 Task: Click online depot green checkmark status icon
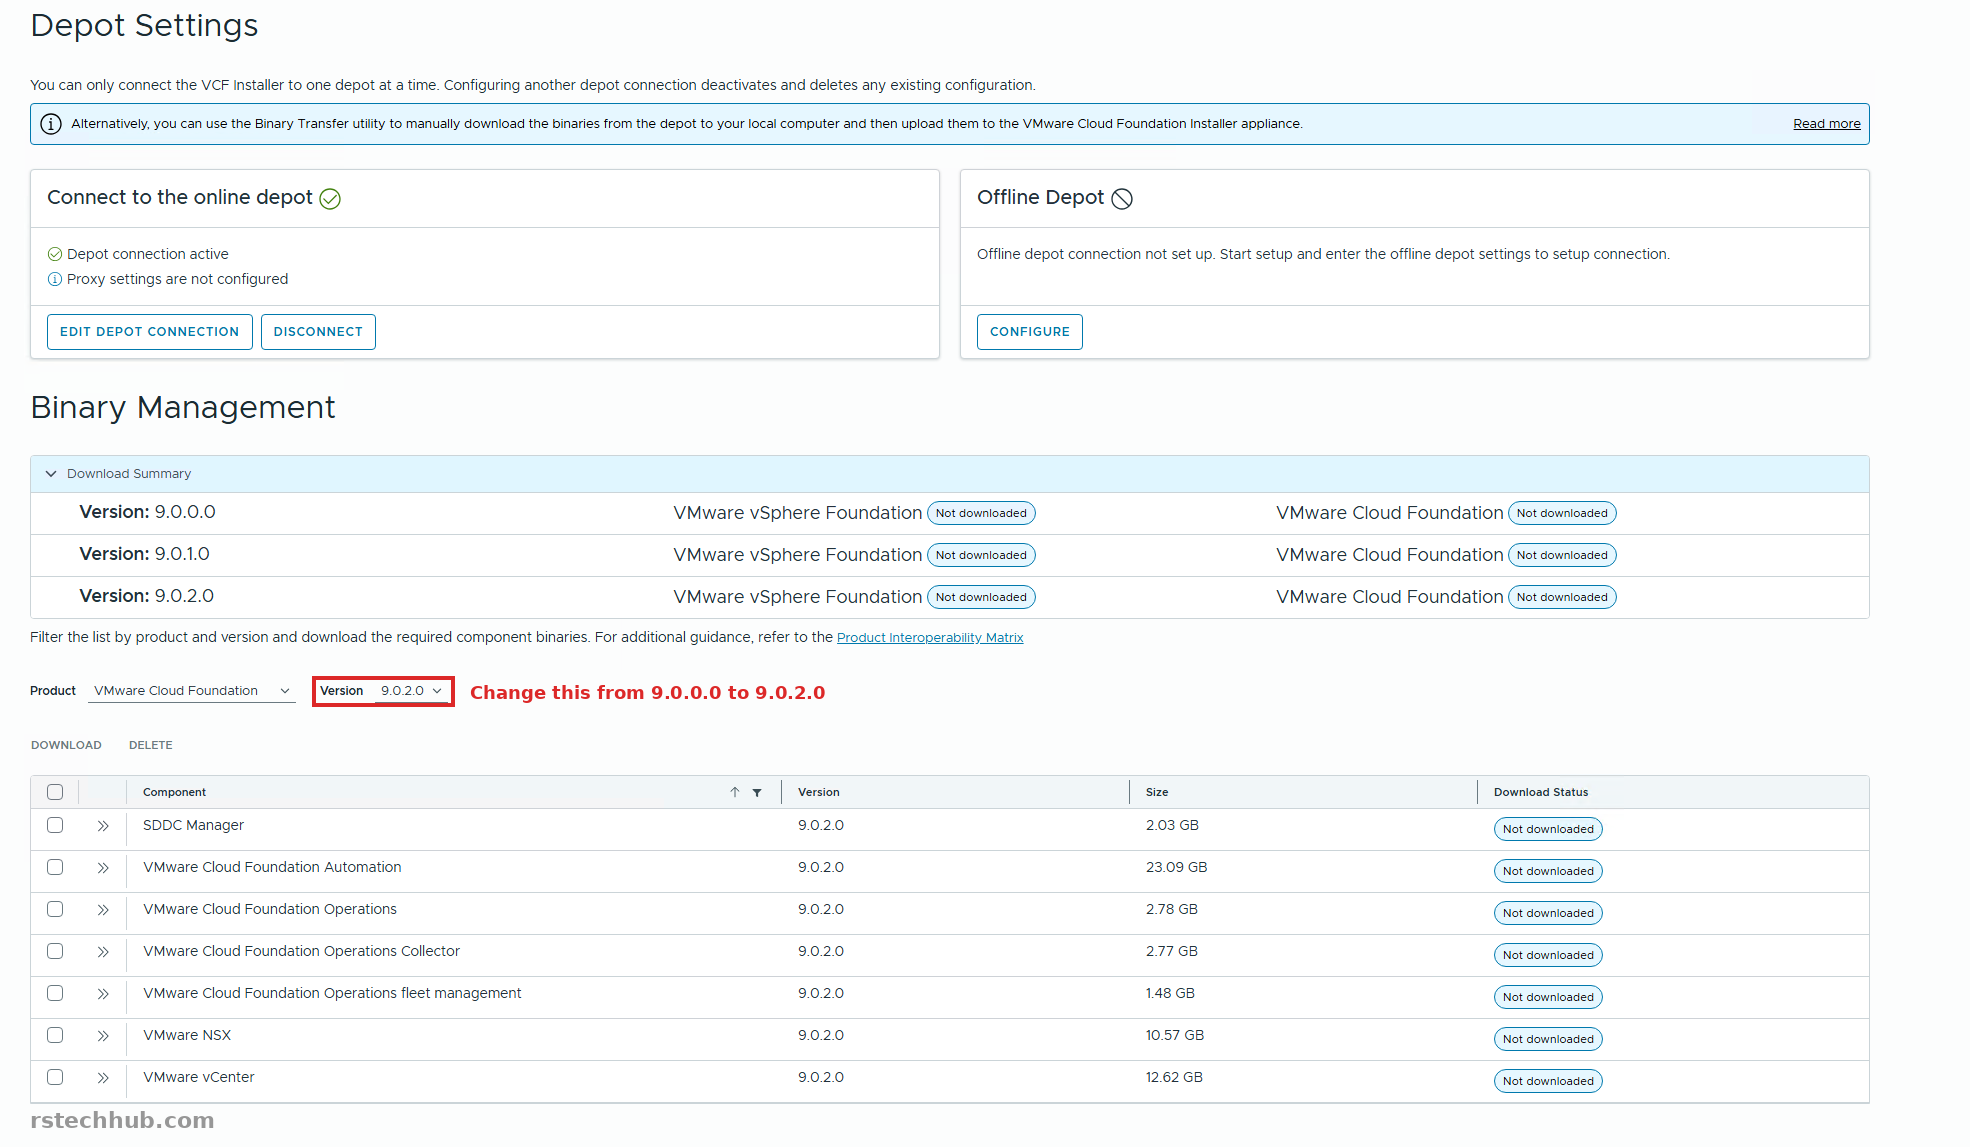pos(330,199)
